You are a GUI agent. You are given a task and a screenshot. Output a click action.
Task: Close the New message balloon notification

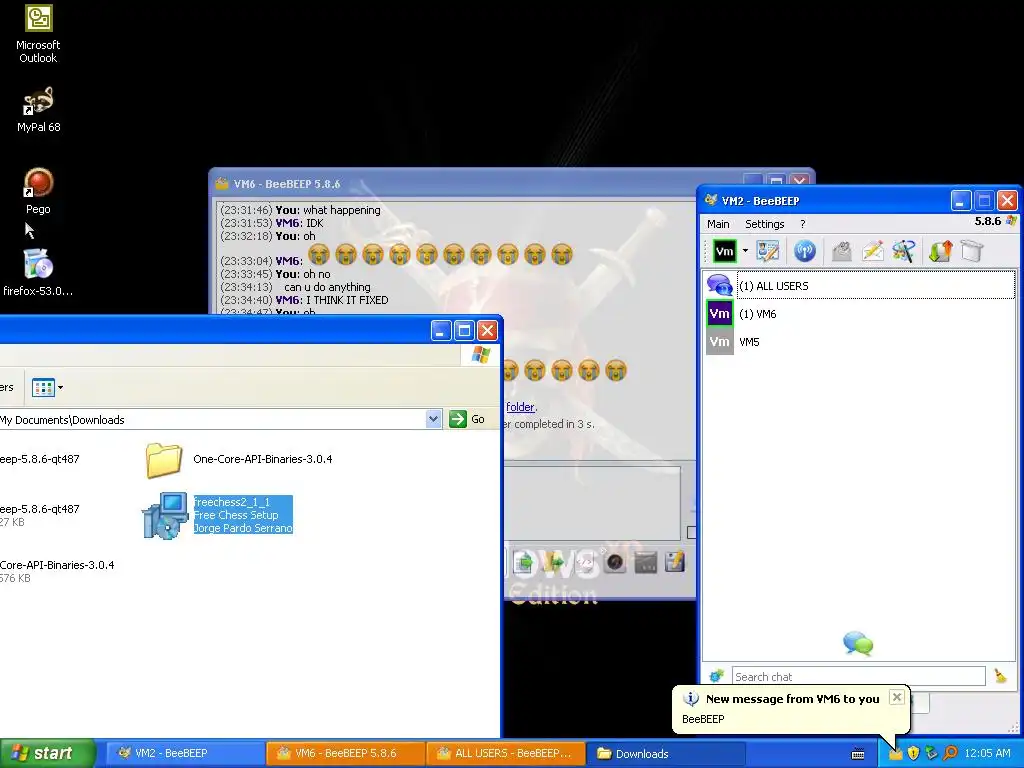[x=897, y=697]
